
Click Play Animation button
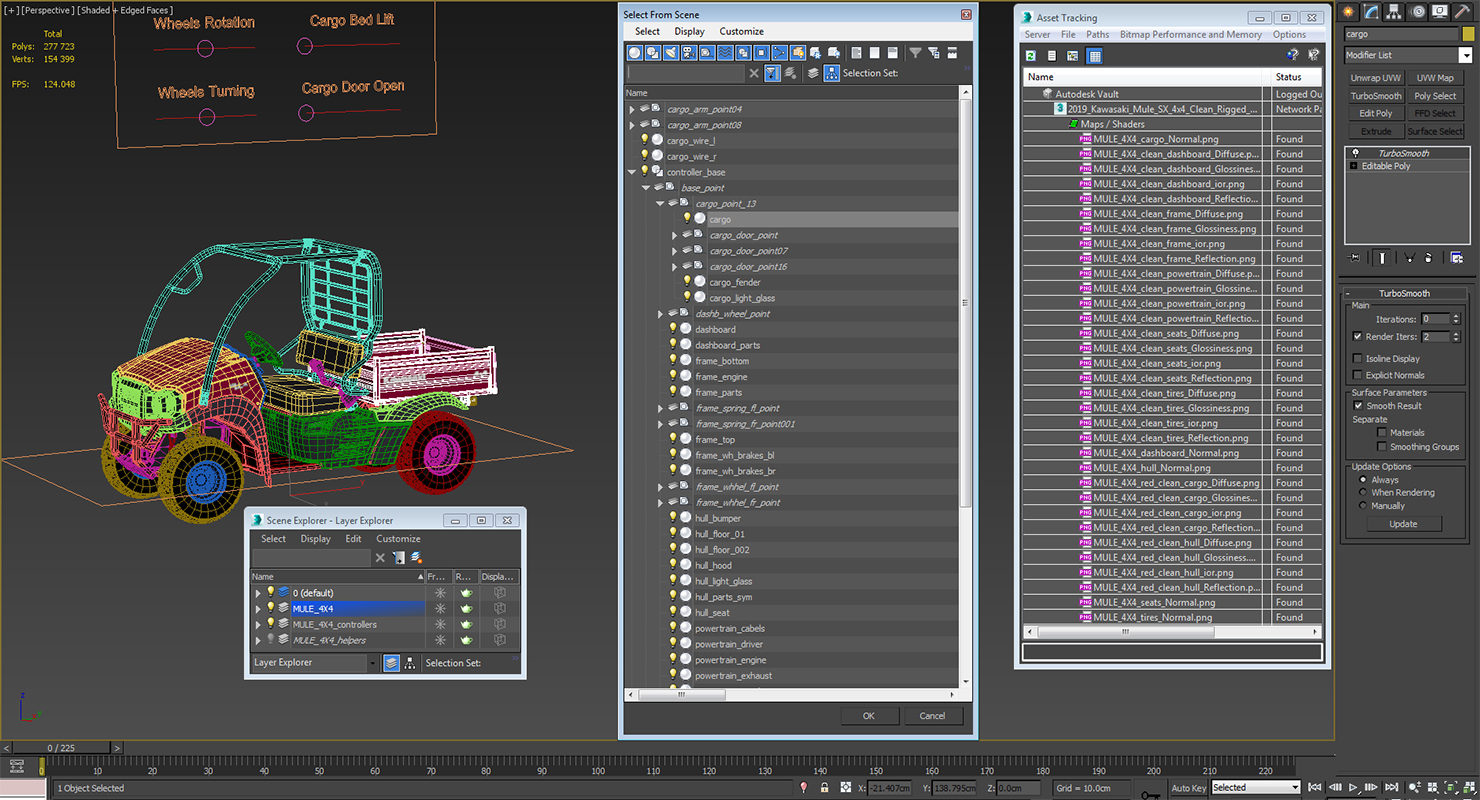1353,787
